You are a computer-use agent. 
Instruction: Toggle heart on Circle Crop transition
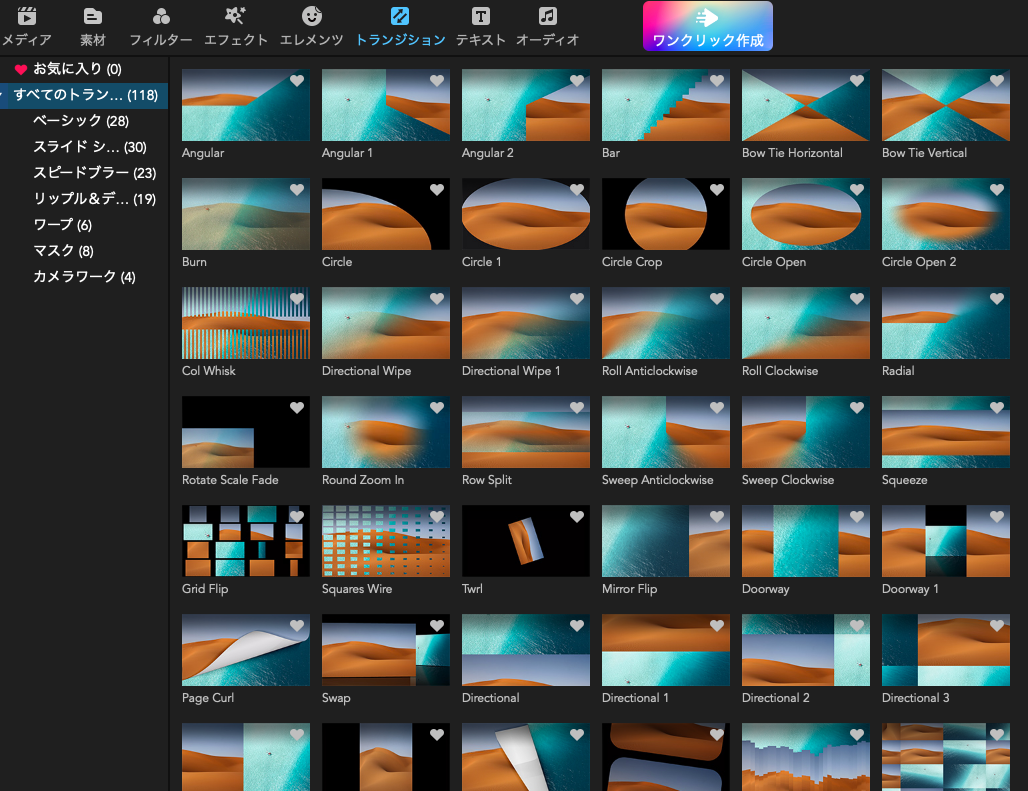(x=717, y=190)
